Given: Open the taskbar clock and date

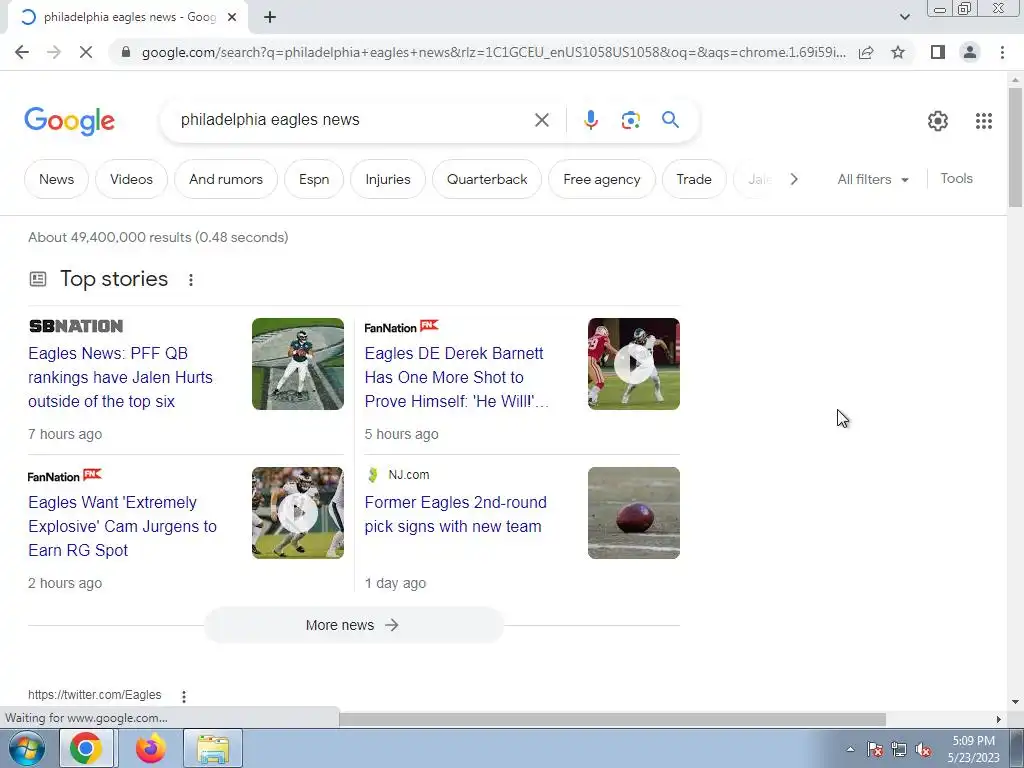Looking at the screenshot, I should click(974, 749).
